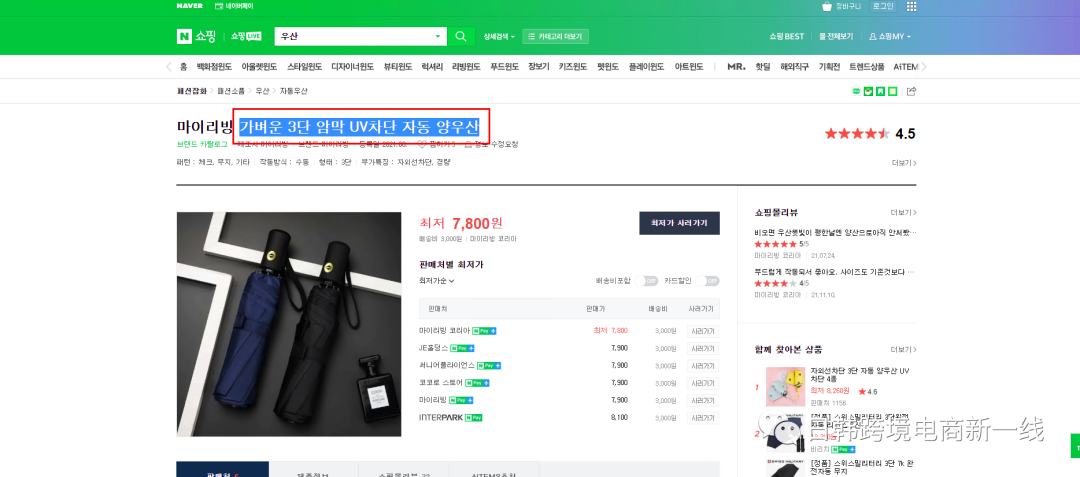Click the first green share icon (Line)
The image size is (1080, 477).
856,91
